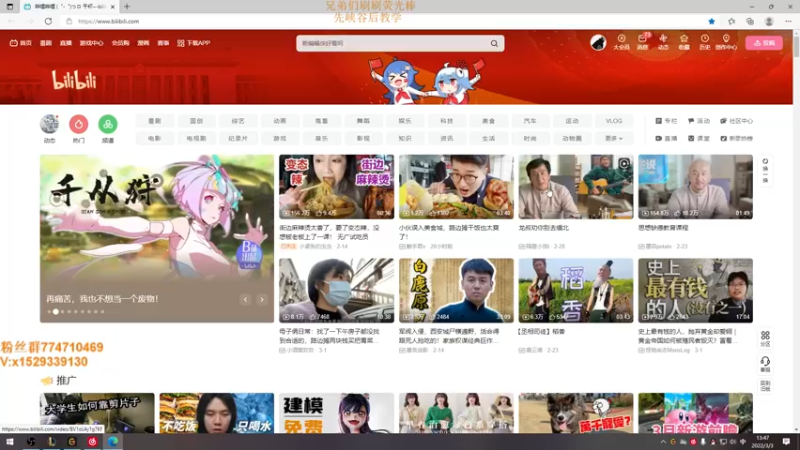Image resolution: width=800 pixels, height=450 pixels.
Task: Open 收藏 favorites icon in header
Action: [684, 42]
